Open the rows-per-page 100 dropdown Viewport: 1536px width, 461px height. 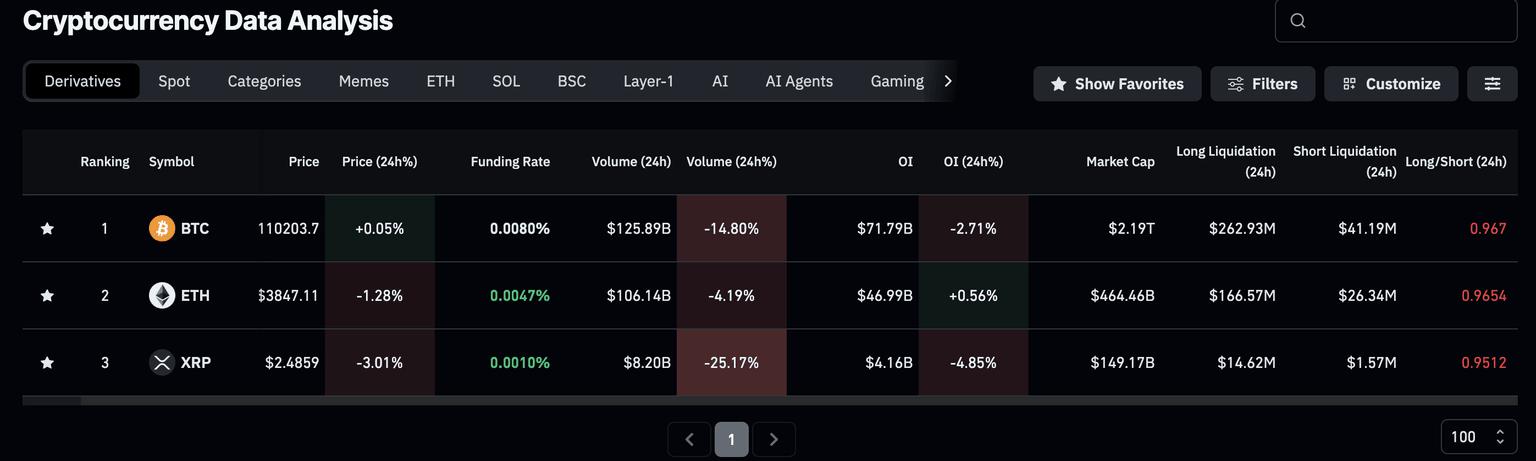point(1478,437)
